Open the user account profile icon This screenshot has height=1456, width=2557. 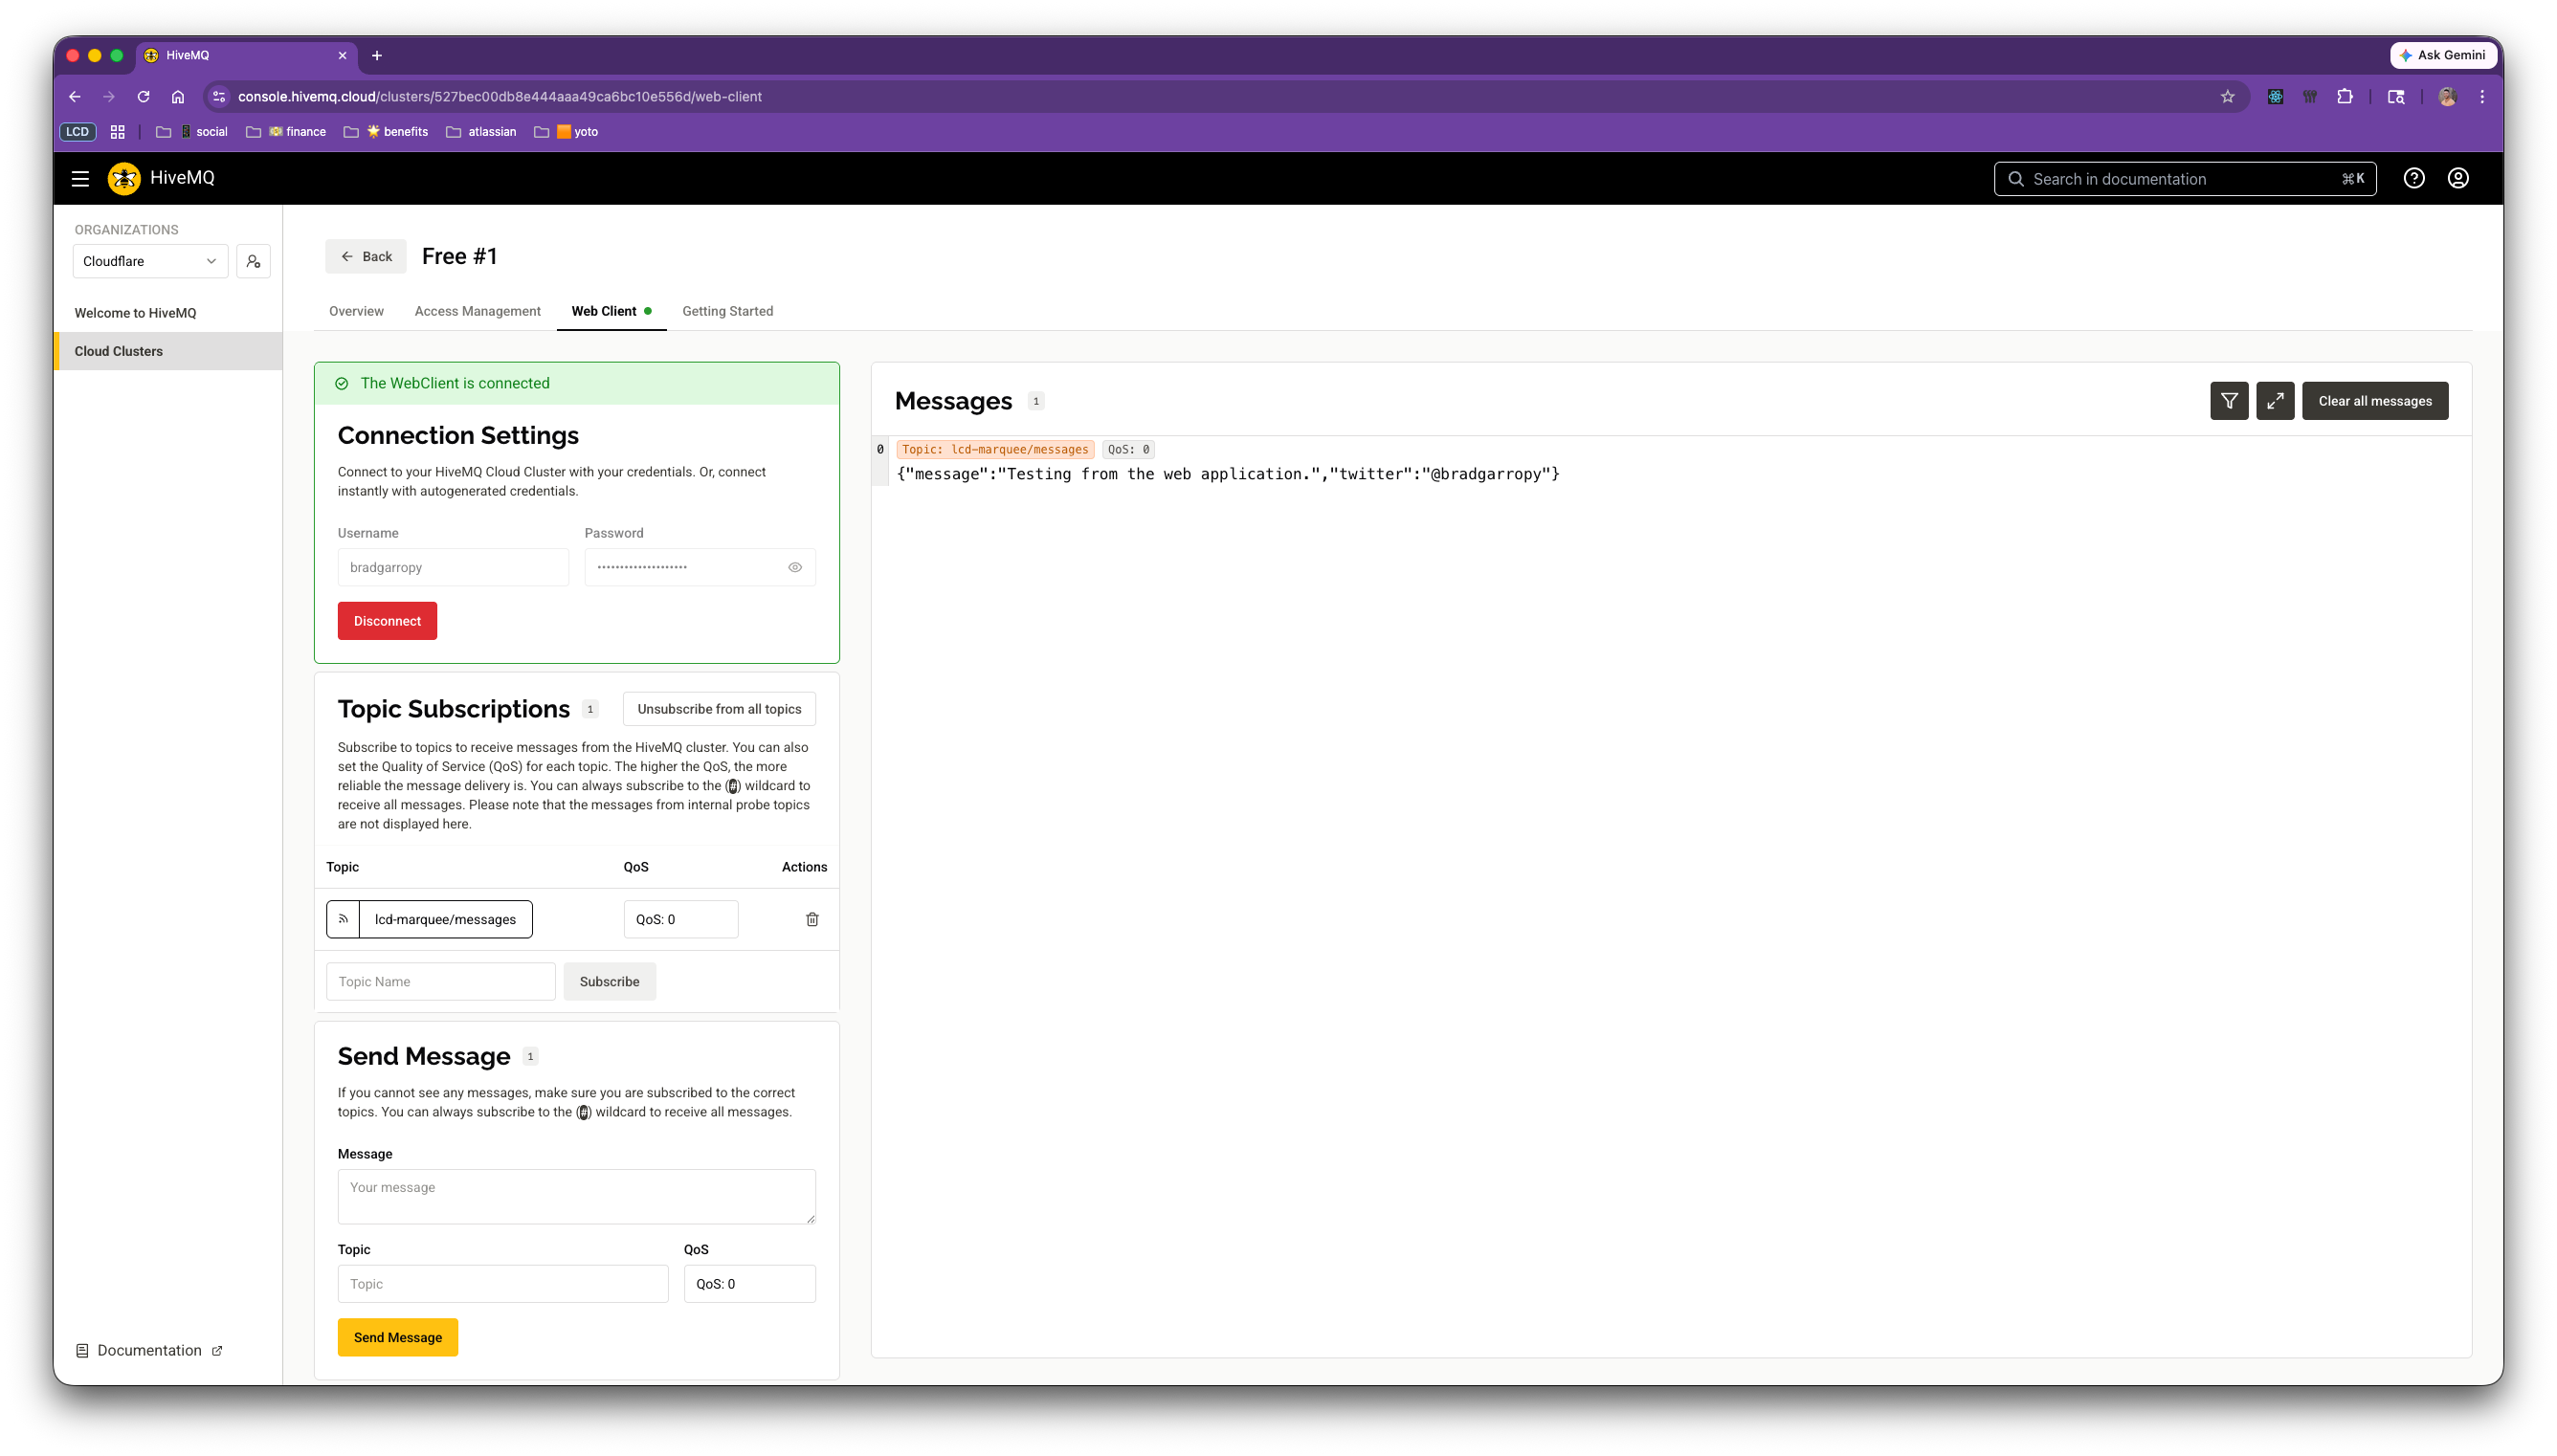[2458, 178]
